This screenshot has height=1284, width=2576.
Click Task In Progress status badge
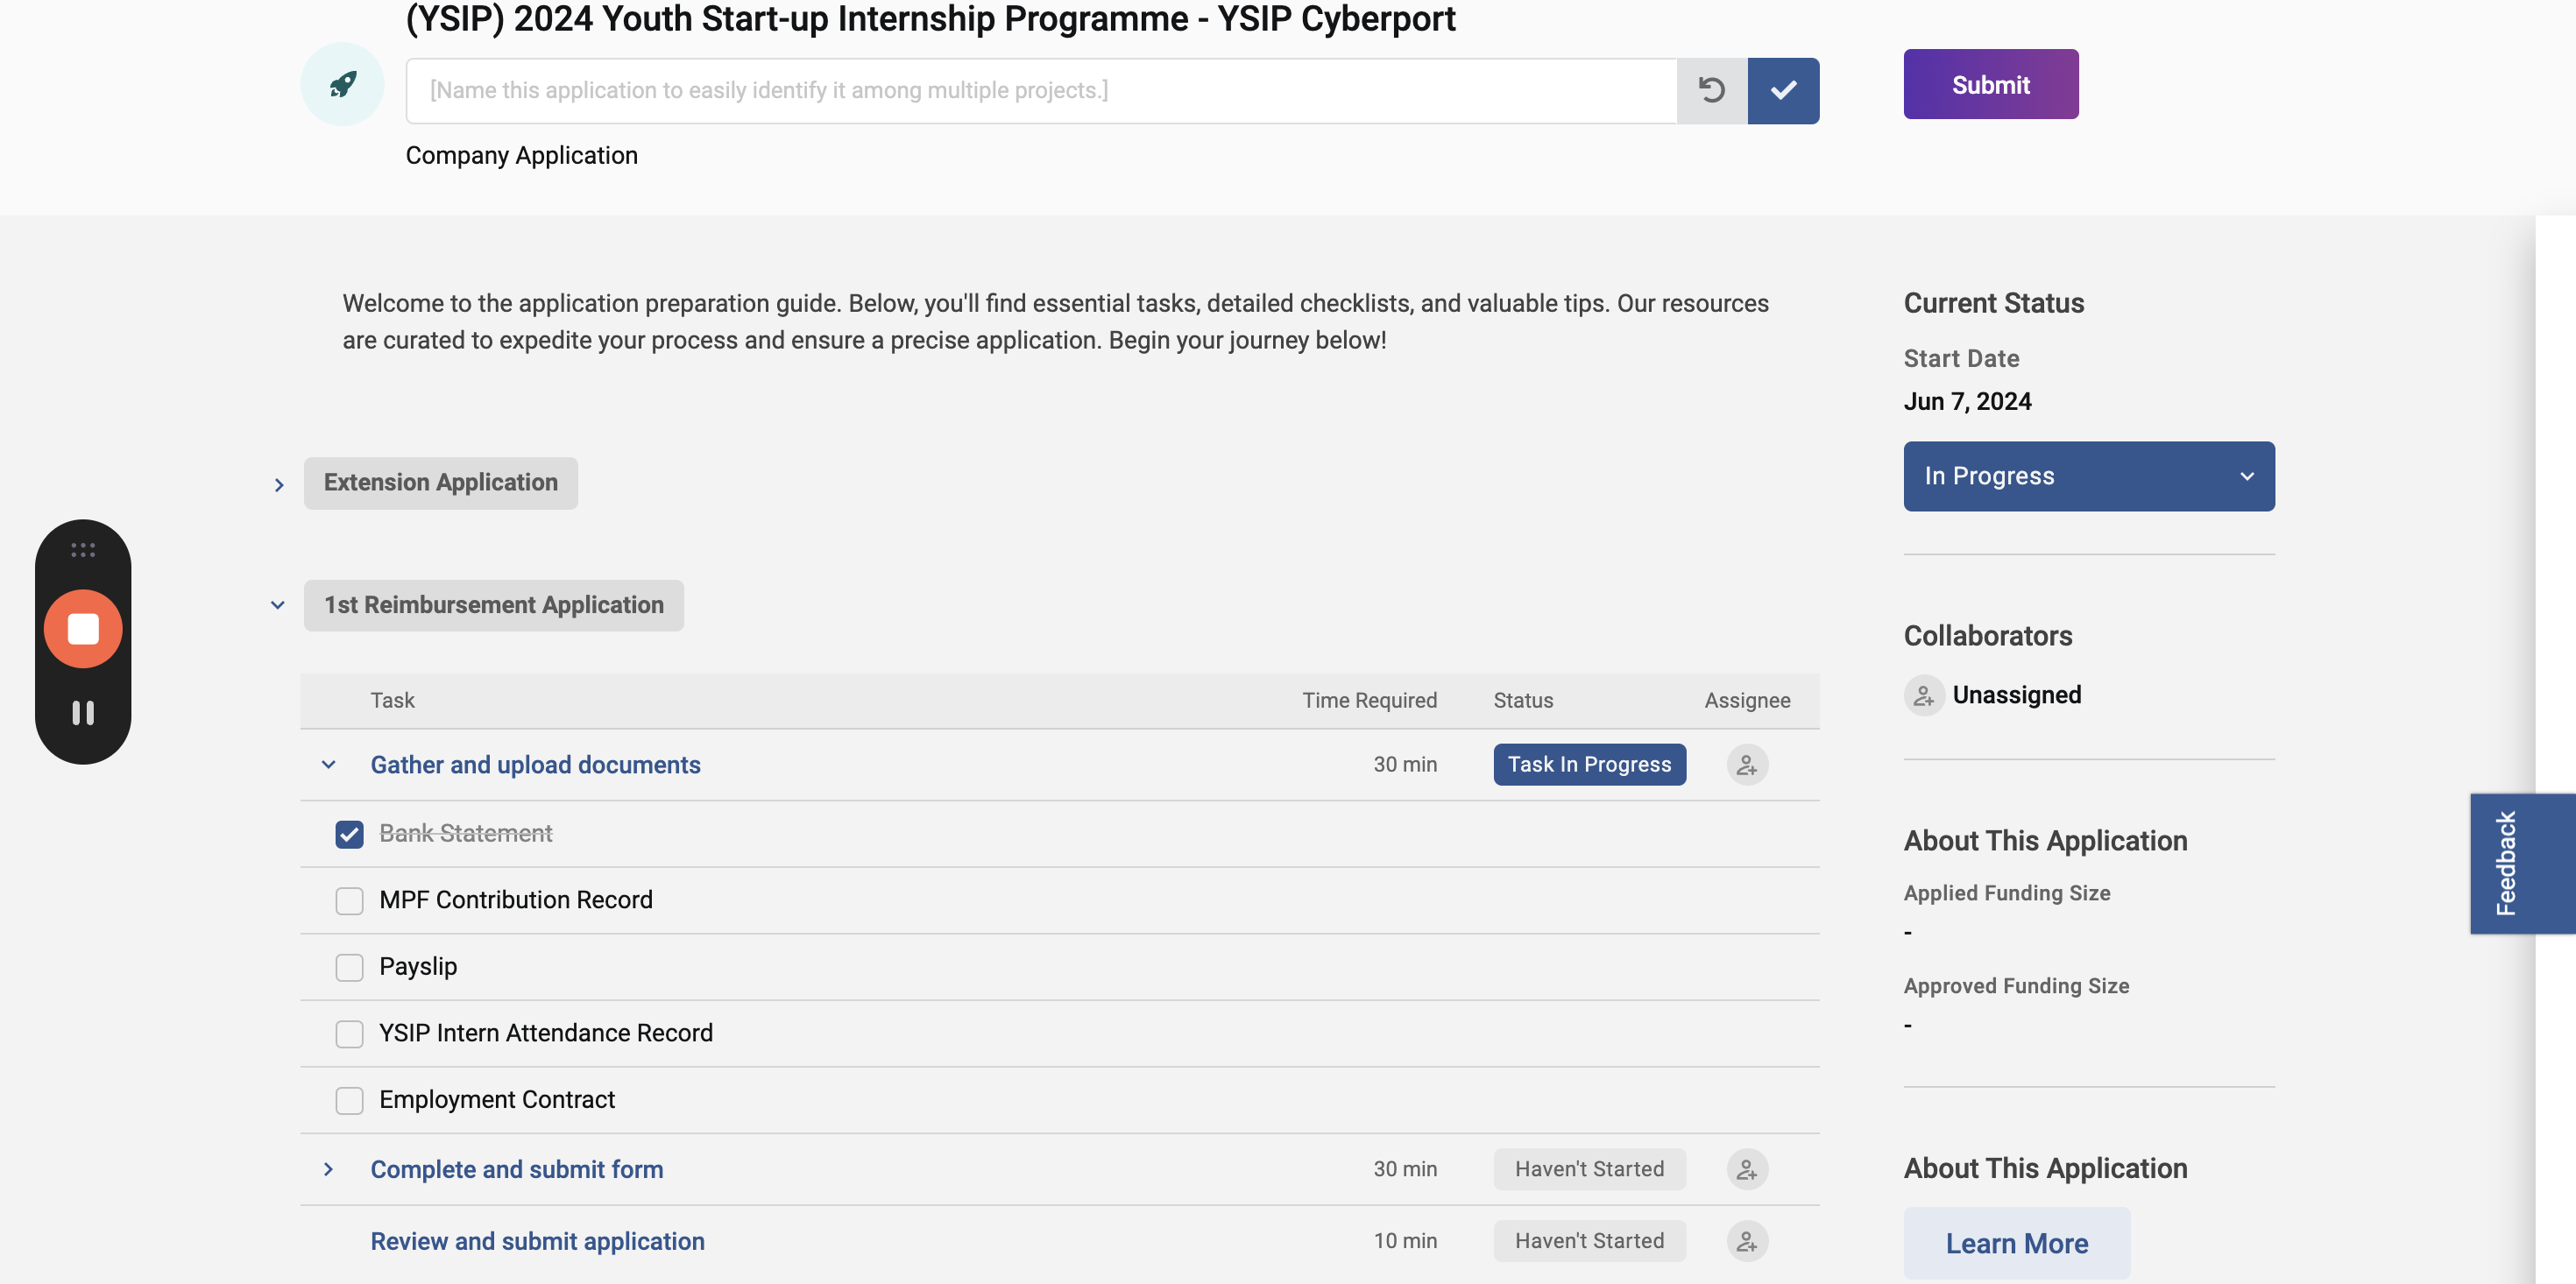pos(1589,765)
